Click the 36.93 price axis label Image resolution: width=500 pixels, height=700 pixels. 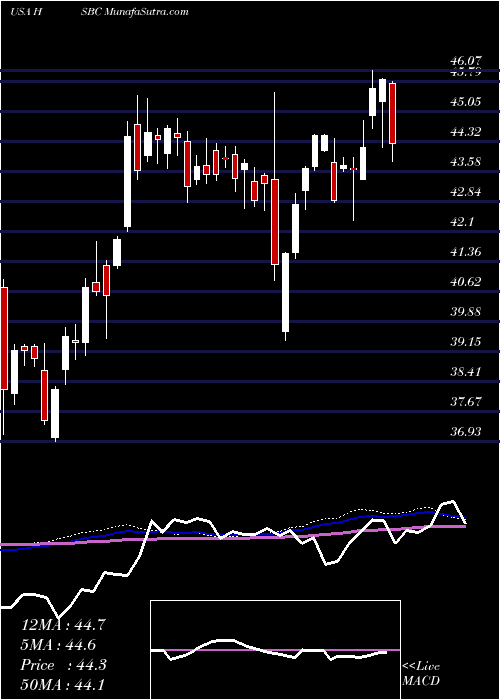(465, 432)
